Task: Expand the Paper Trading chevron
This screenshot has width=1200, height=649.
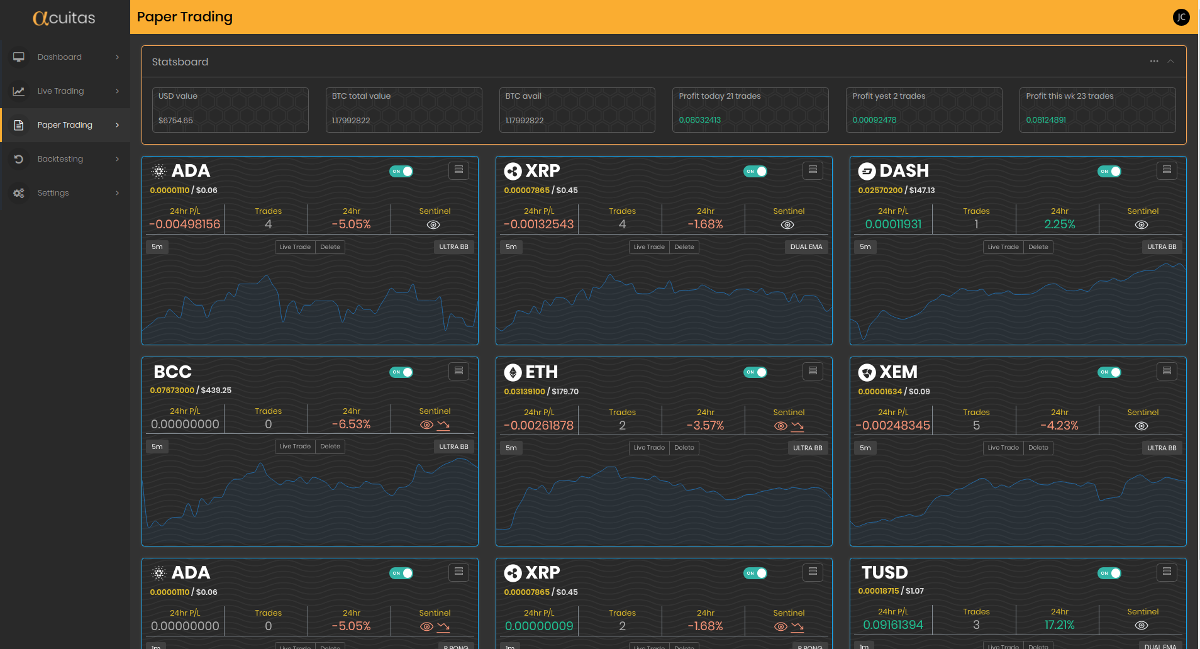Action: (117, 125)
